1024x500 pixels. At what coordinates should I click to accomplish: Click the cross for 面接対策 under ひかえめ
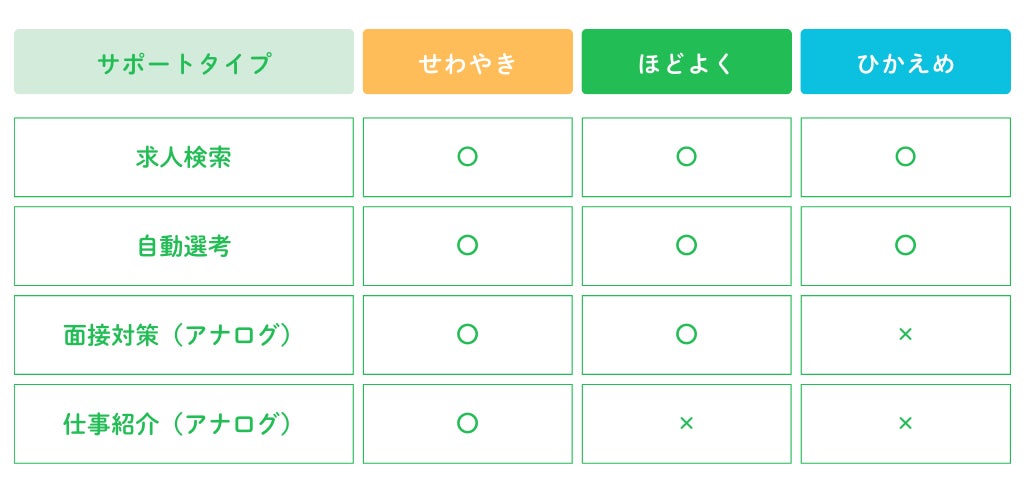coord(905,335)
